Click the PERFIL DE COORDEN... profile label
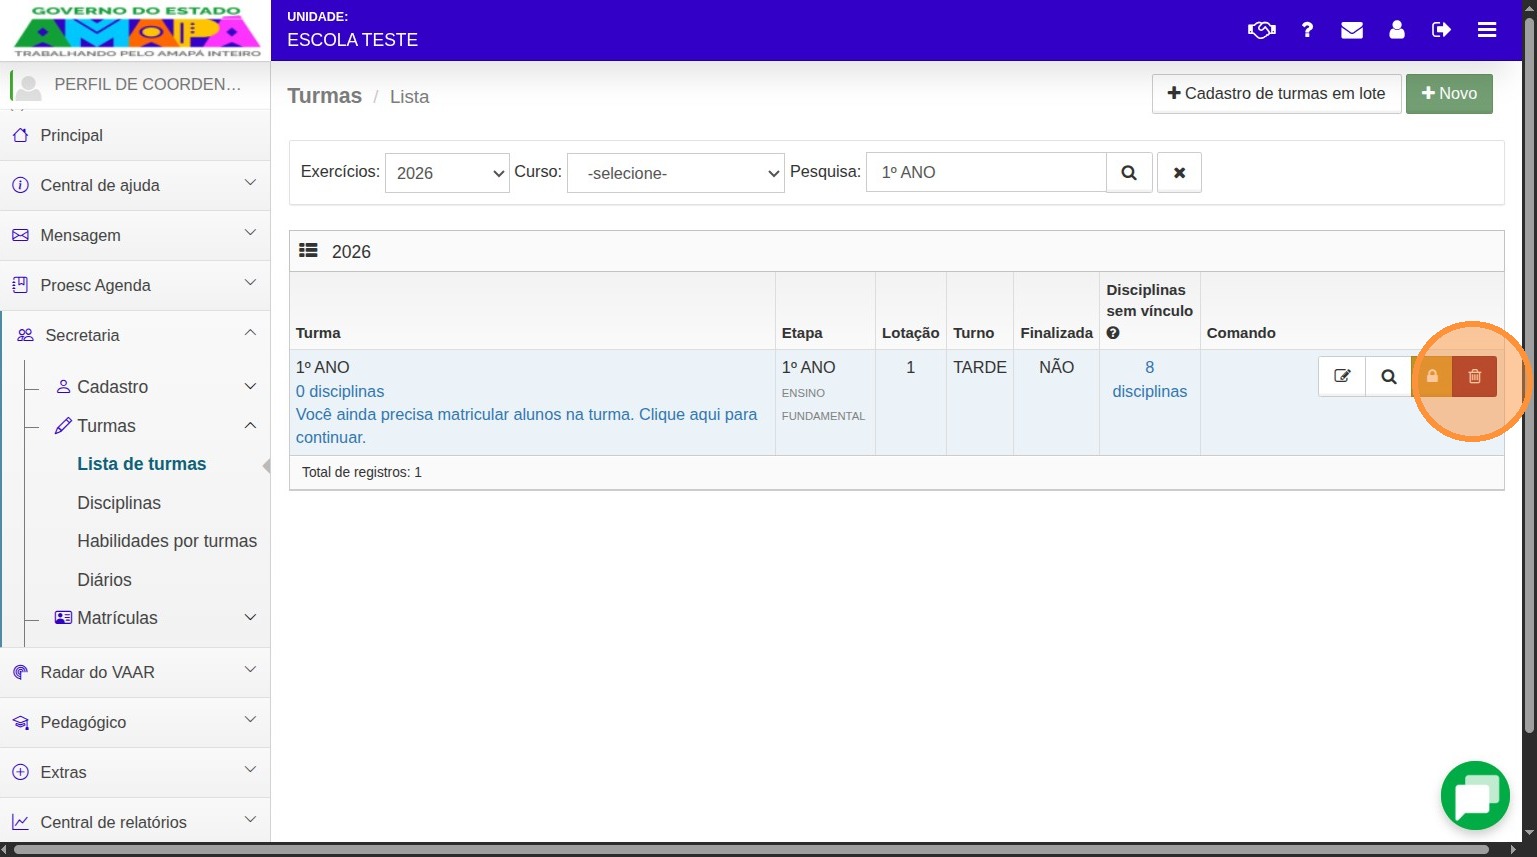The height and width of the screenshot is (857, 1537). point(148,84)
